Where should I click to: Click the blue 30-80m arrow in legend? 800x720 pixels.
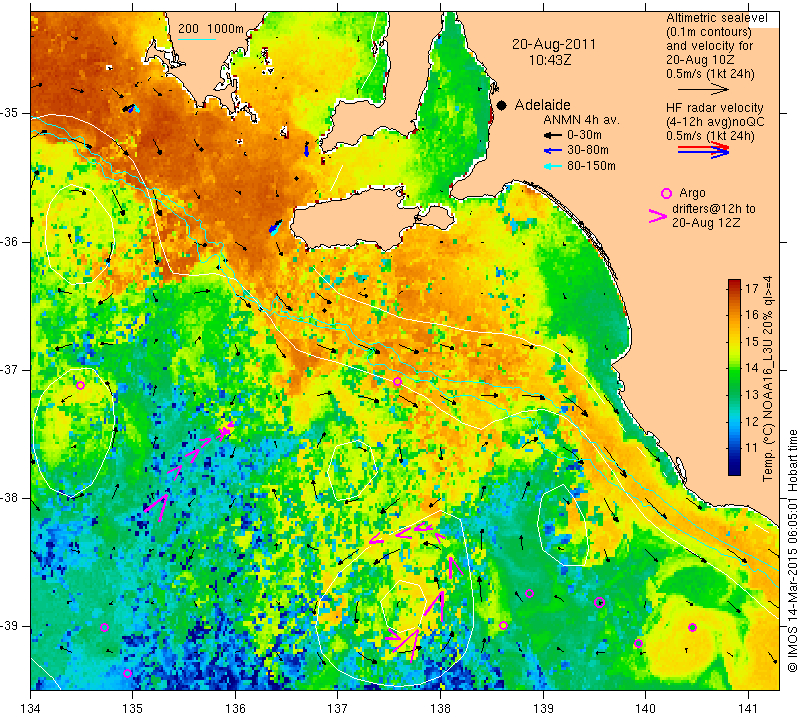click(x=552, y=151)
